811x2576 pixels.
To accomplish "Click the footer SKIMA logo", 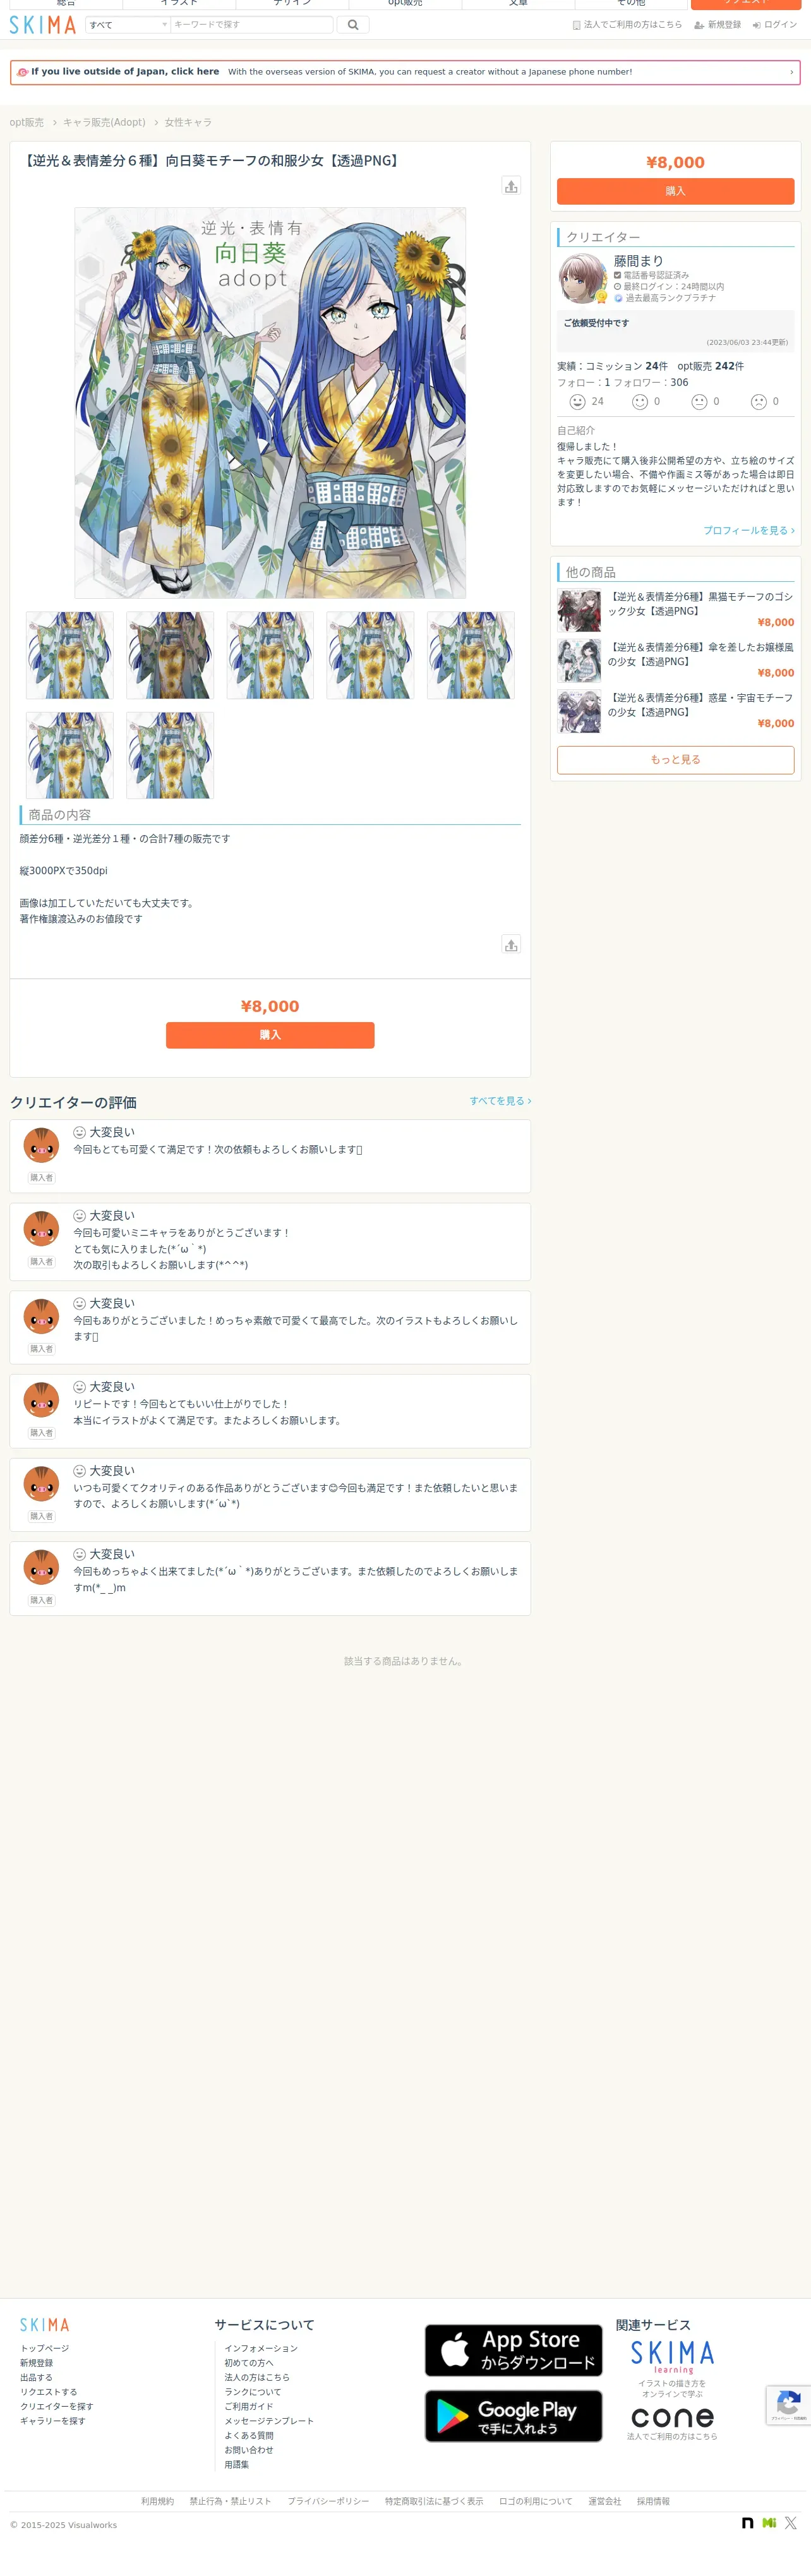I will point(45,2325).
